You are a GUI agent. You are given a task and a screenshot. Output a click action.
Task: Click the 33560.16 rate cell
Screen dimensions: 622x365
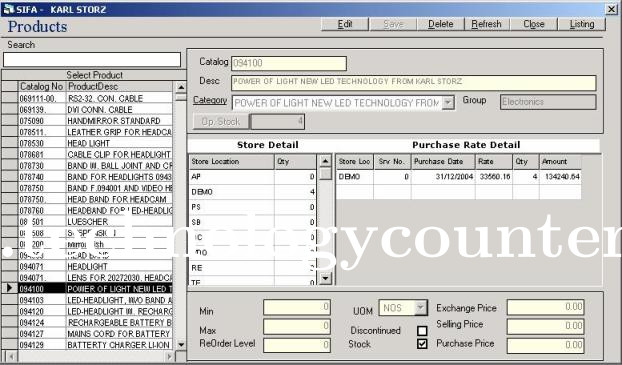(493, 177)
